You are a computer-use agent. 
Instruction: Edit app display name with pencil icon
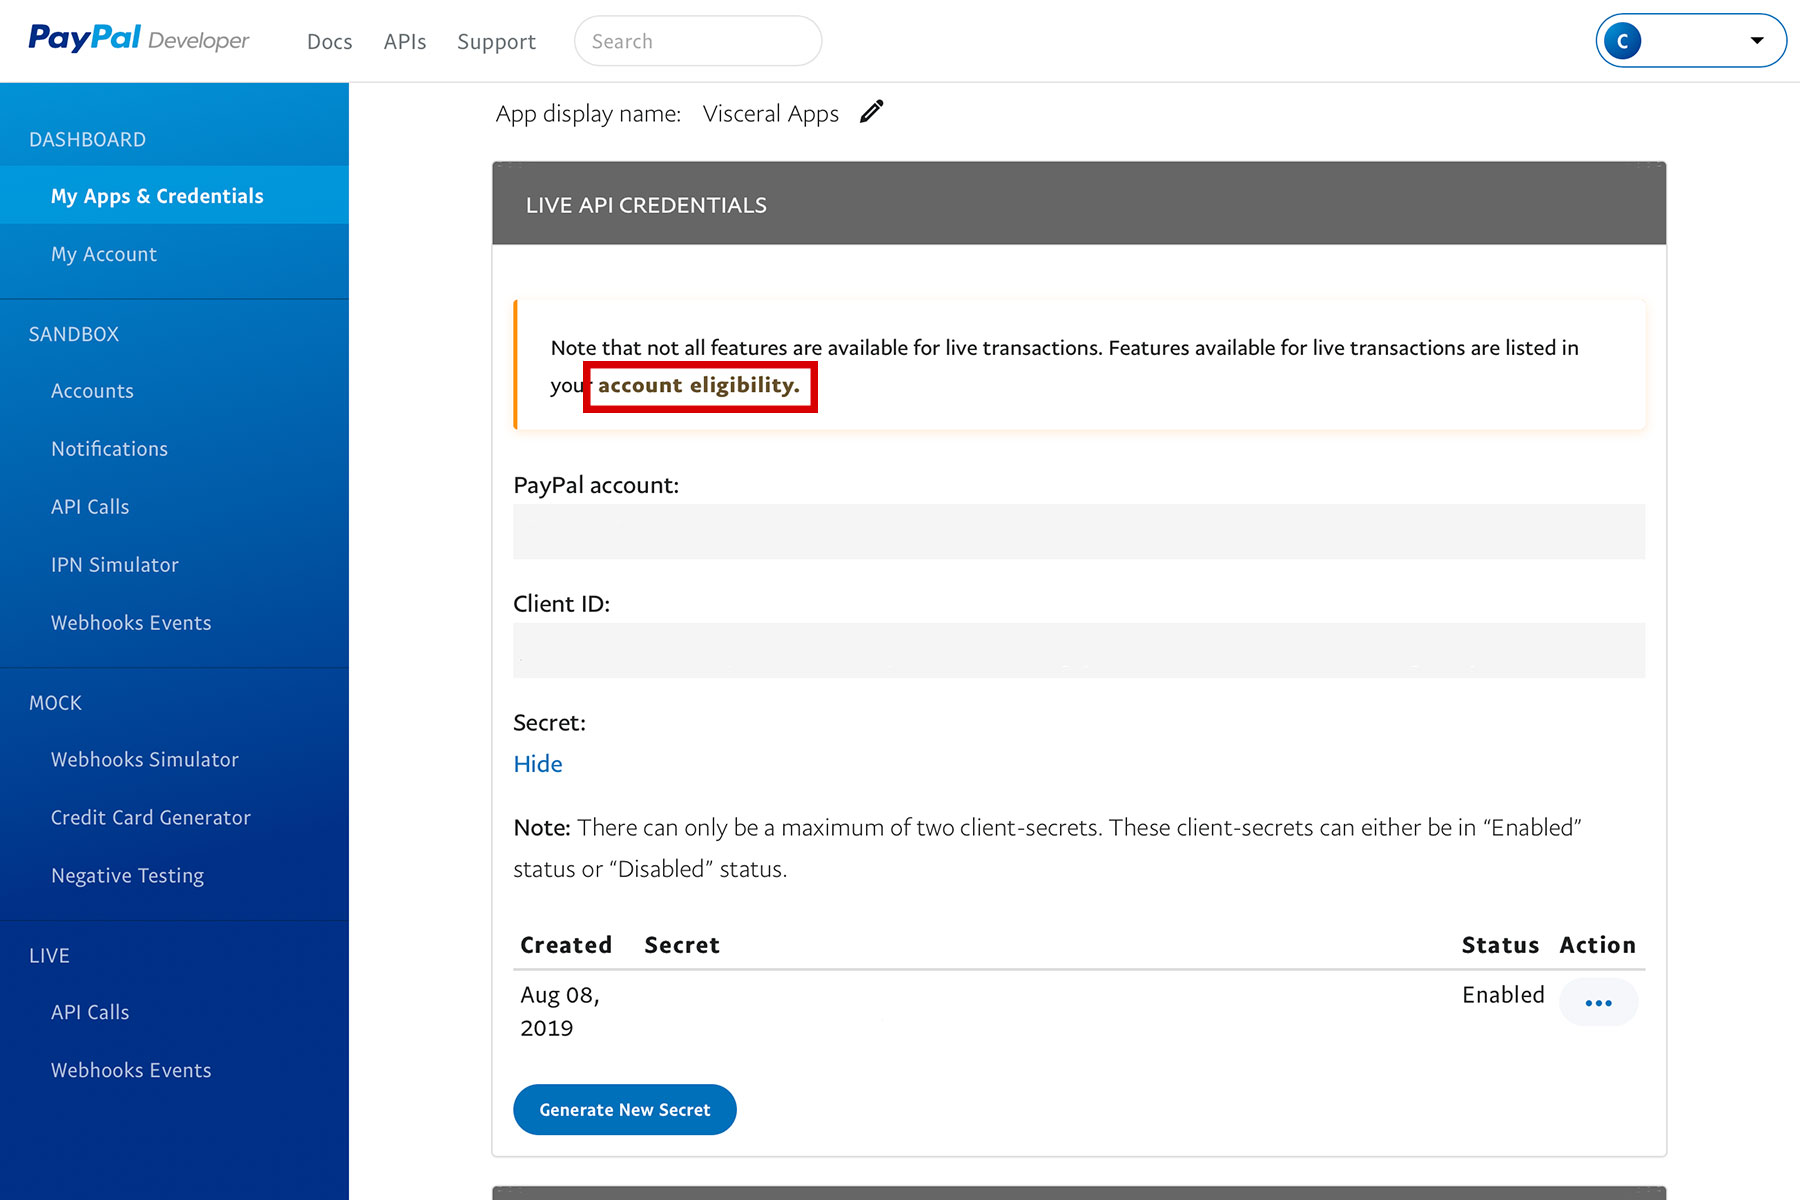pyautogui.click(x=872, y=111)
